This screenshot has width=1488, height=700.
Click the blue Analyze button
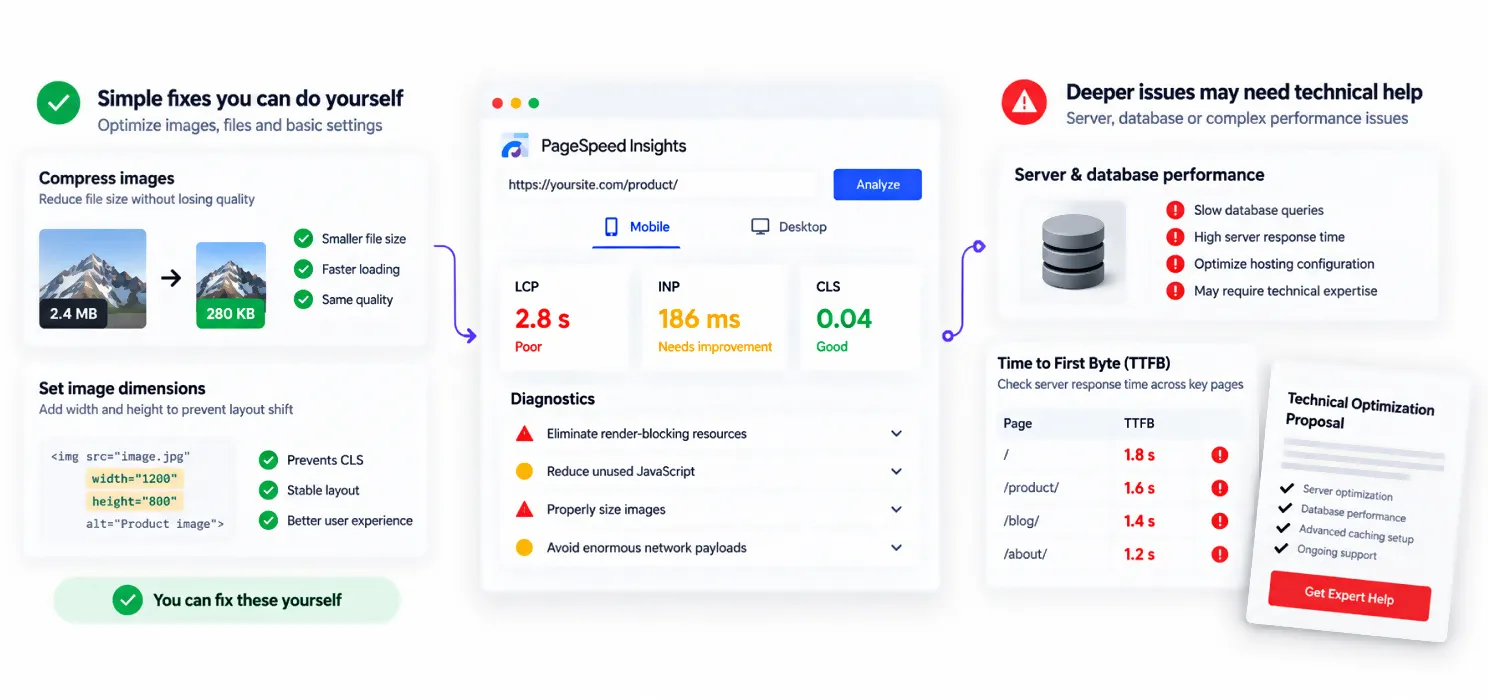pos(878,185)
